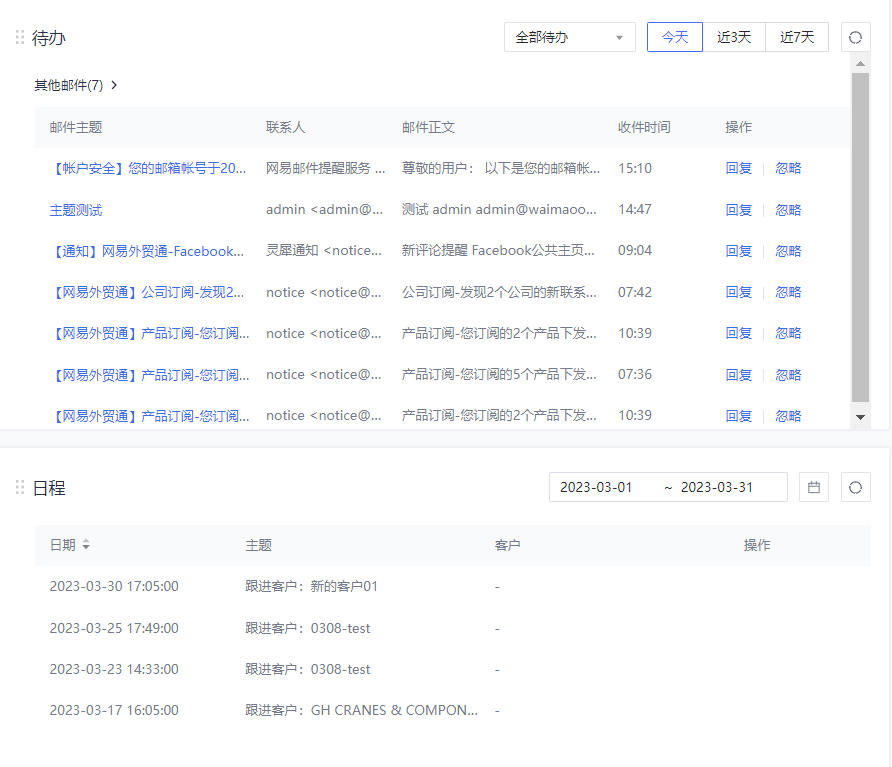Open the calendar icon next to the date range
Viewport: 892px width, 767px height.
pos(813,488)
